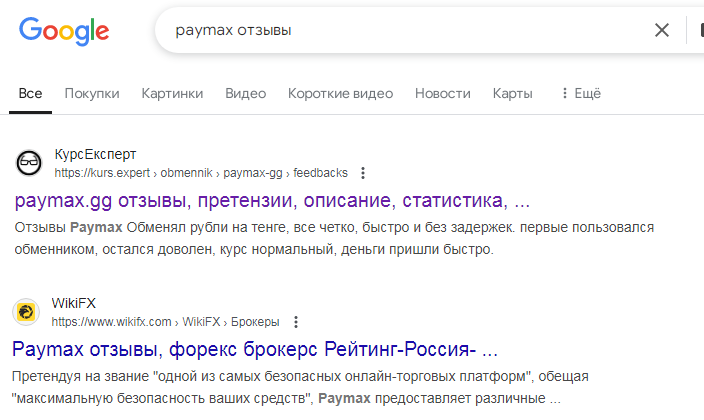Click the Google logo

(64, 31)
